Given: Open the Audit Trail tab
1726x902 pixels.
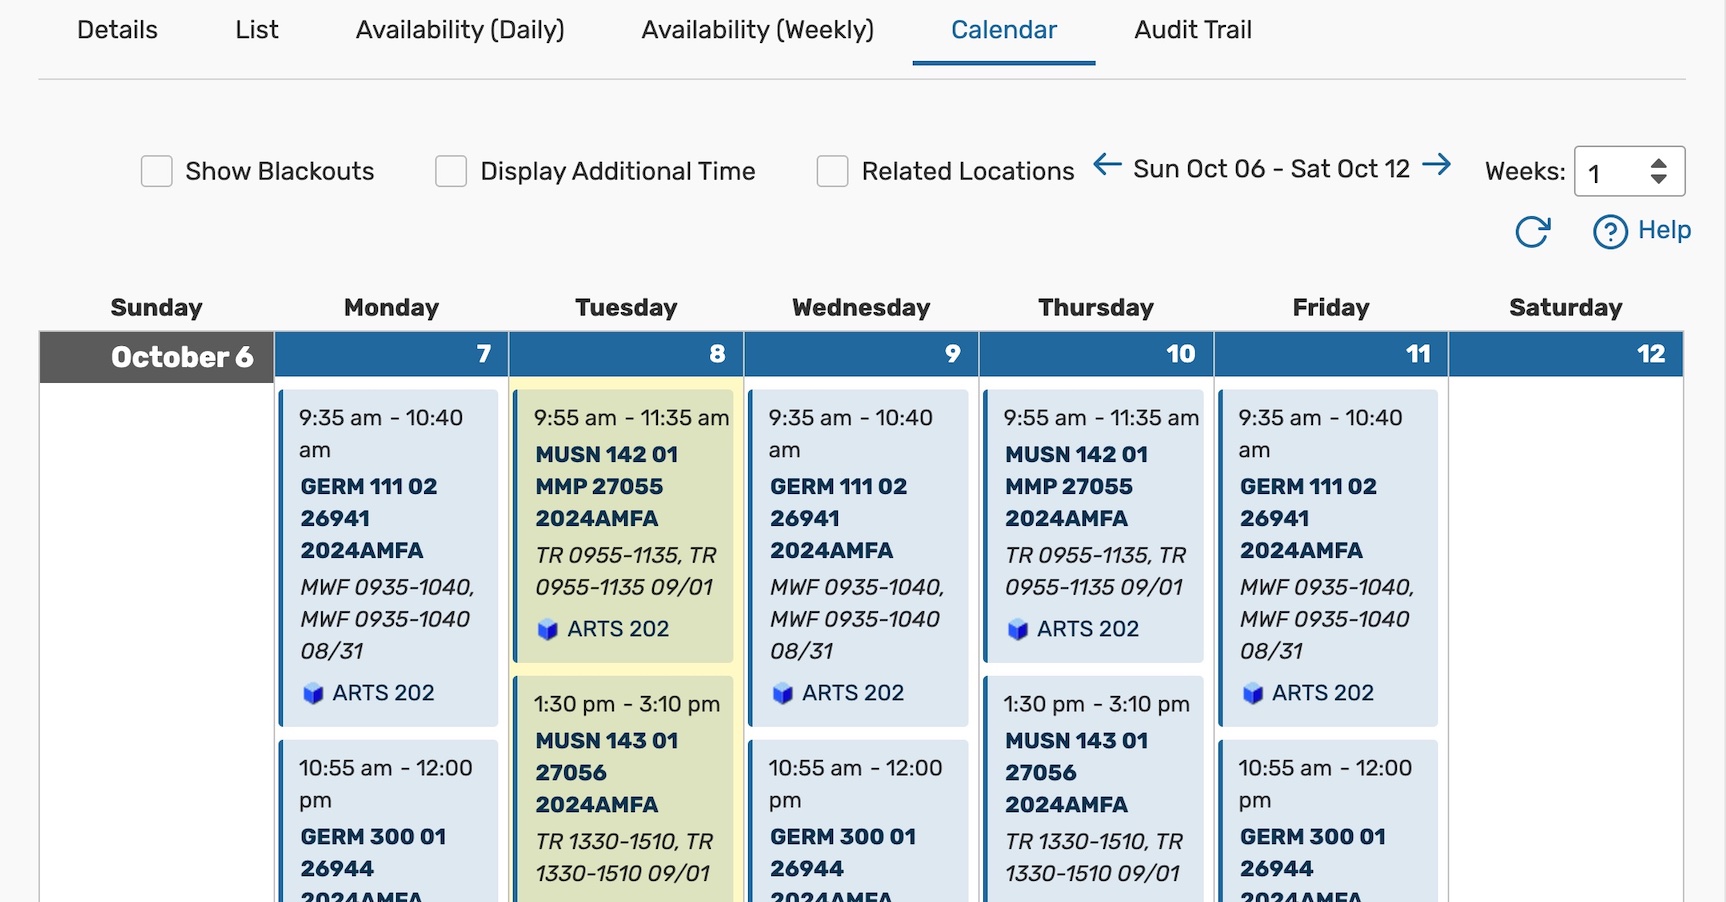Looking at the screenshot, I should (x=1193, y=30).
